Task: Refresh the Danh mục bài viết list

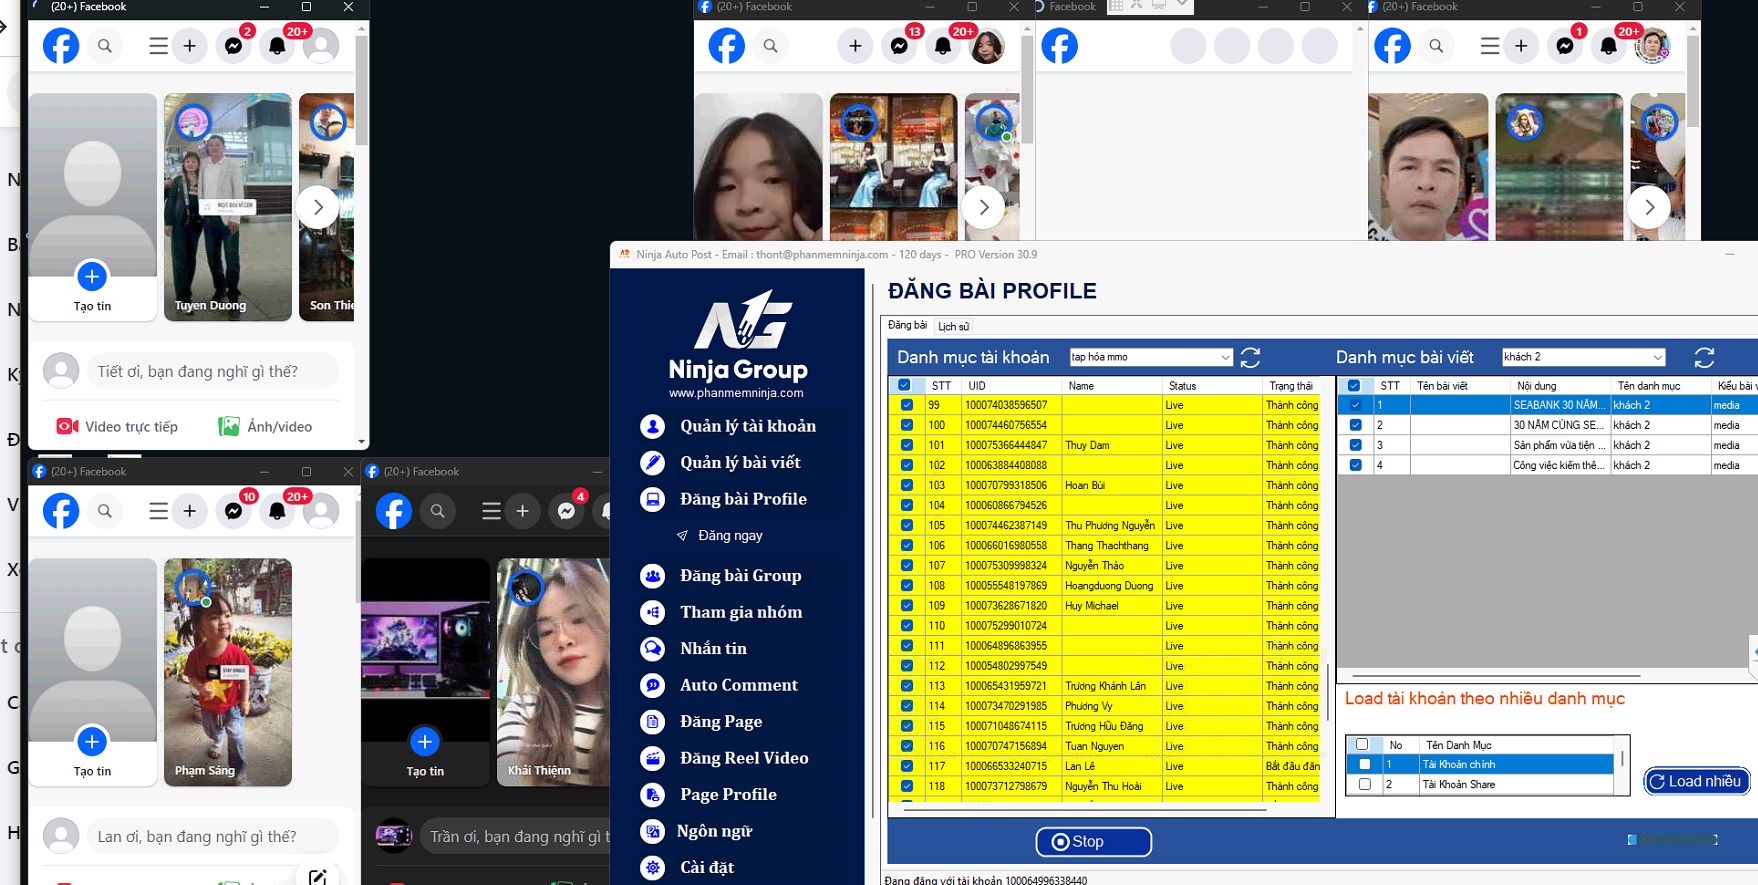Action: (x=1705, y=357)
